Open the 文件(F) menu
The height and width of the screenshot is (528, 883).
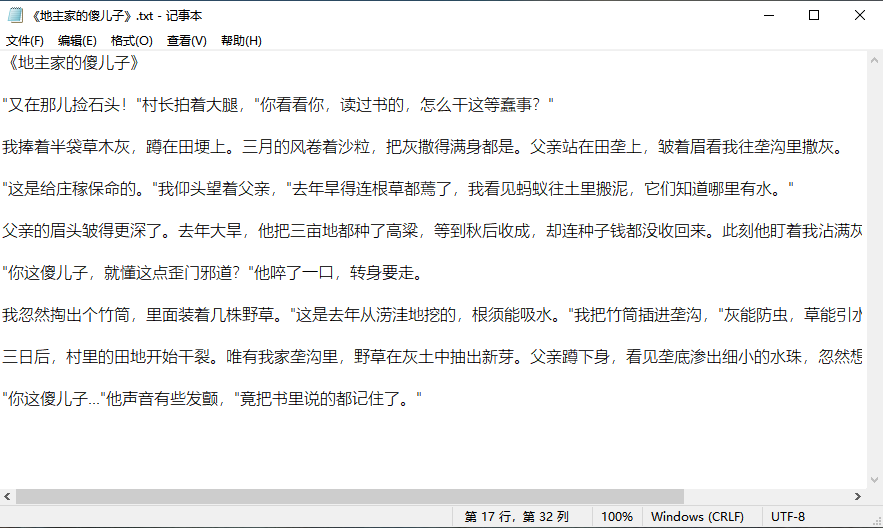(x=25, y=41)
